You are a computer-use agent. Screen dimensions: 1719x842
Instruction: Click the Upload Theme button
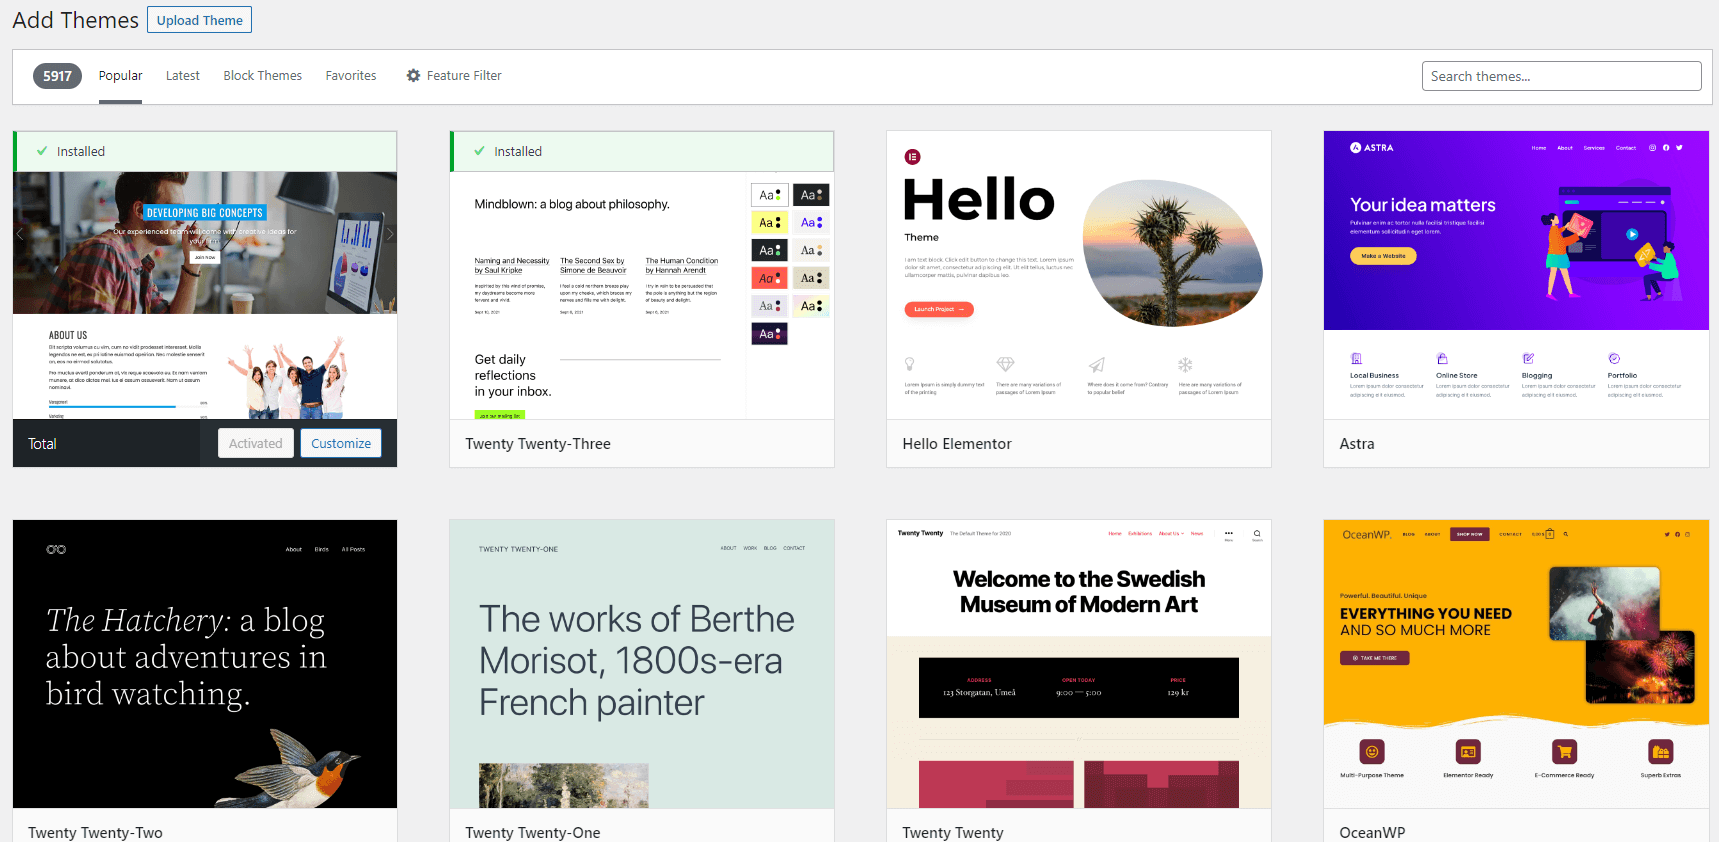[199, 20]
